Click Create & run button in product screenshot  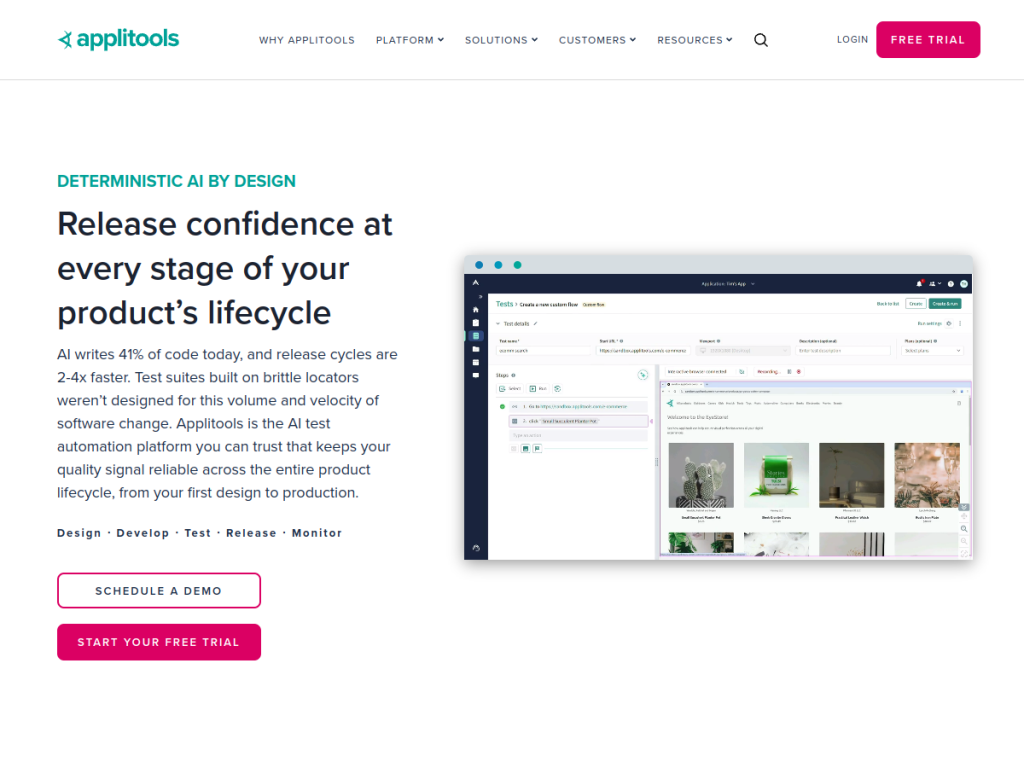click(945, 304)
